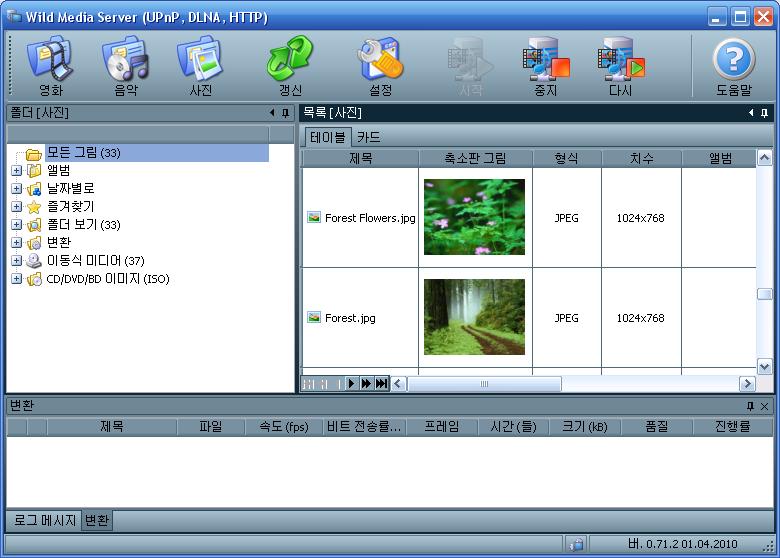780x558 pixels.
Task: Click the network status icon in status bar
Action: click(577, 544)
